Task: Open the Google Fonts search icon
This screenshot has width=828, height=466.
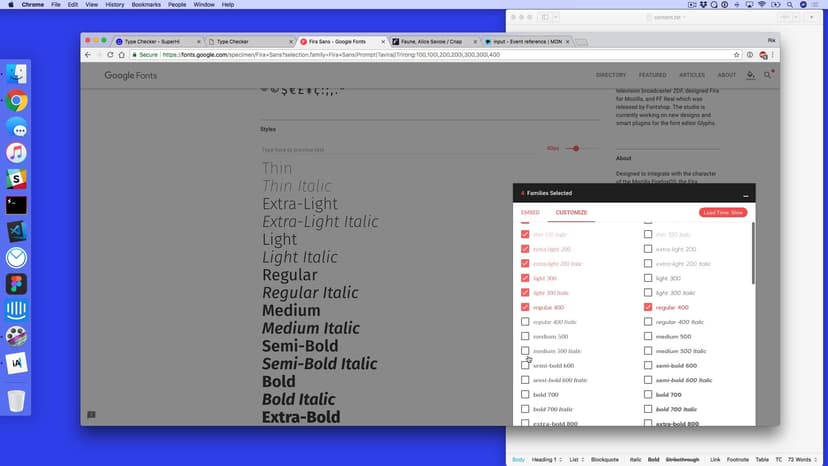Action: [767, 75]
